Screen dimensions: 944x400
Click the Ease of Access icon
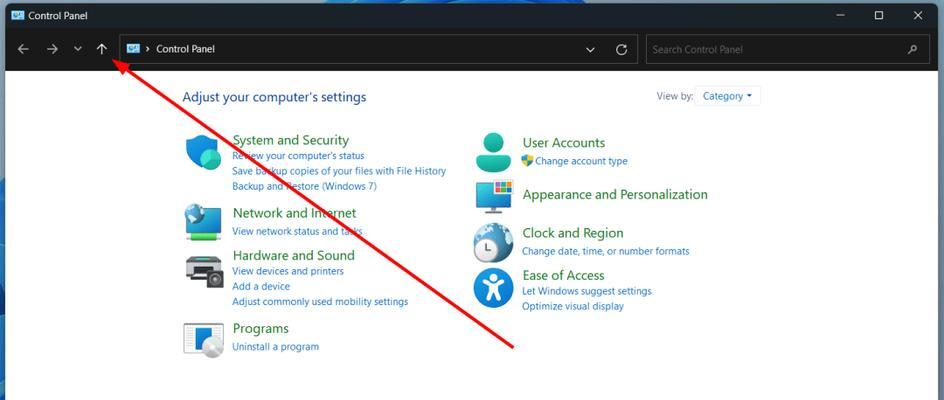click(493, 288)
